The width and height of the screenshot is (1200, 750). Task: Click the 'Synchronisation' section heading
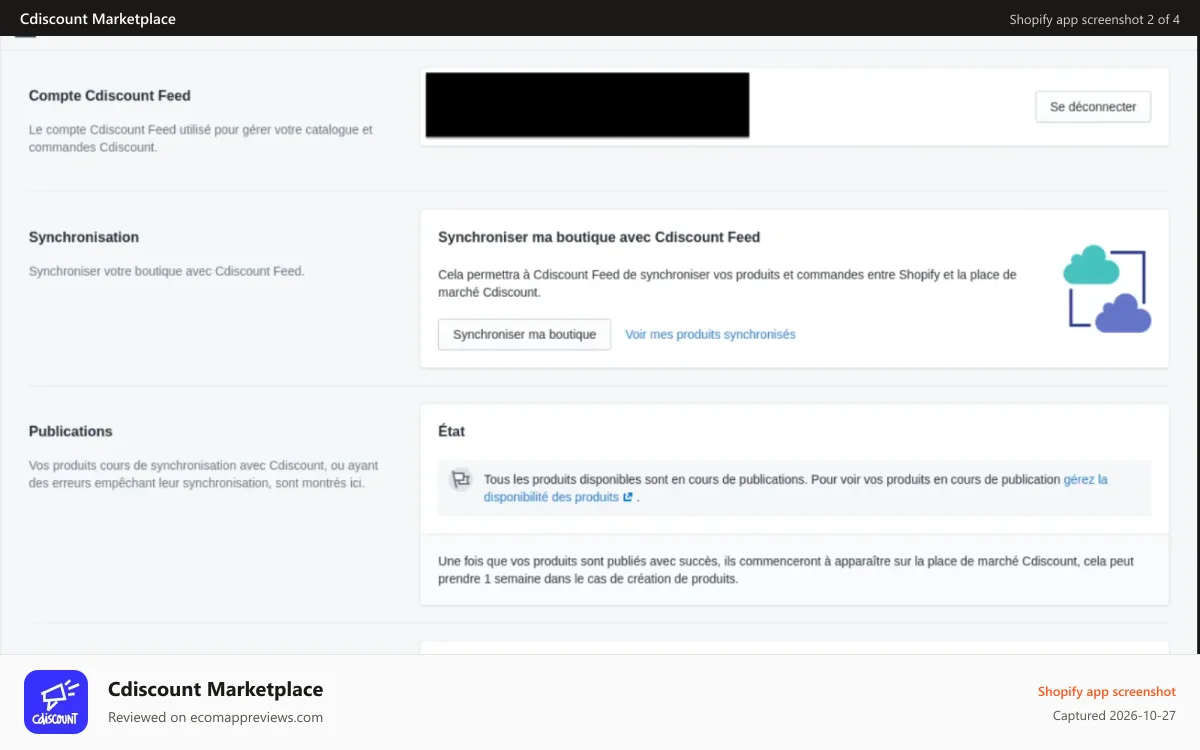84,237
